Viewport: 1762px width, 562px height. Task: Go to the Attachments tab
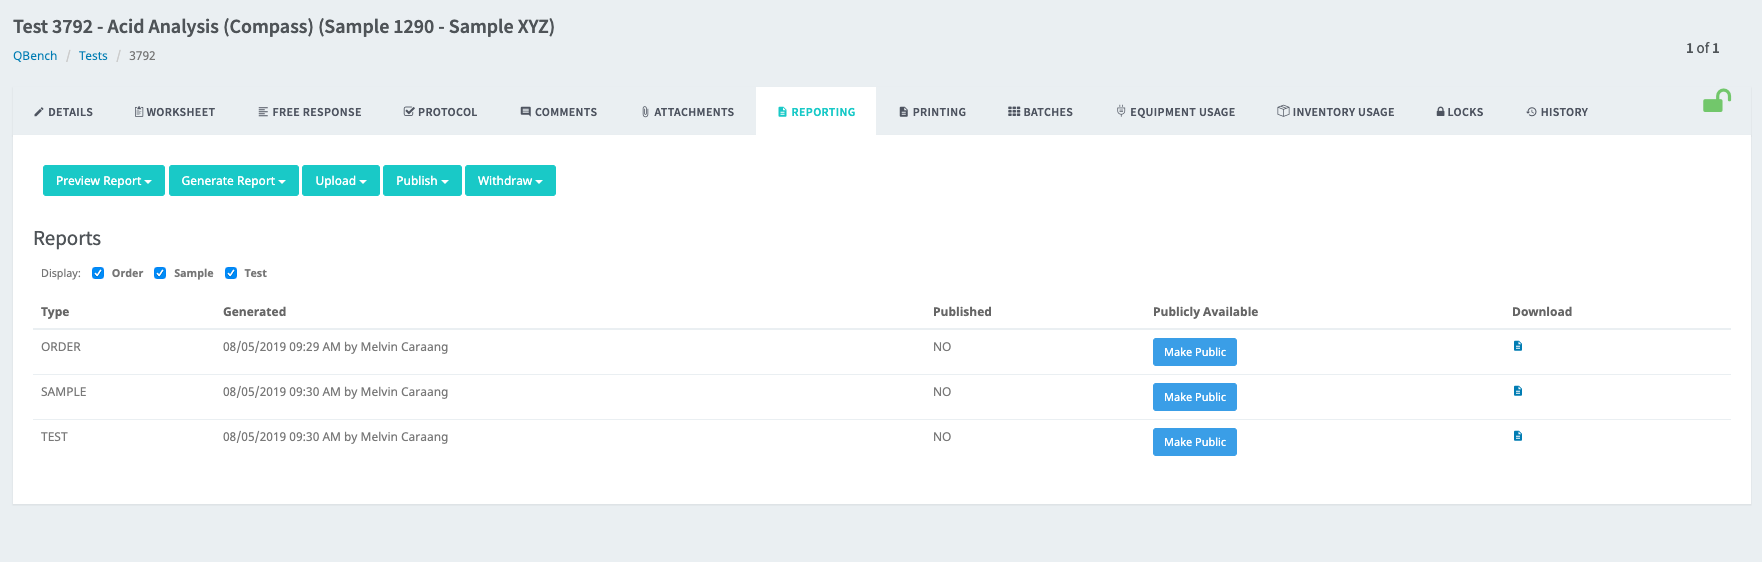(688, 112)
